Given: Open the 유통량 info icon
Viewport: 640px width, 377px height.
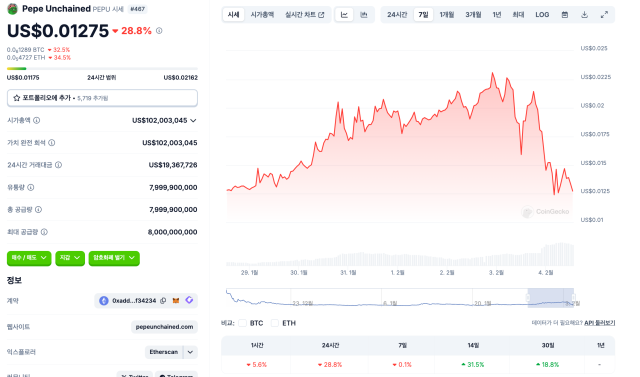Looking at the screenshot, I should click(x=31, y=187).
